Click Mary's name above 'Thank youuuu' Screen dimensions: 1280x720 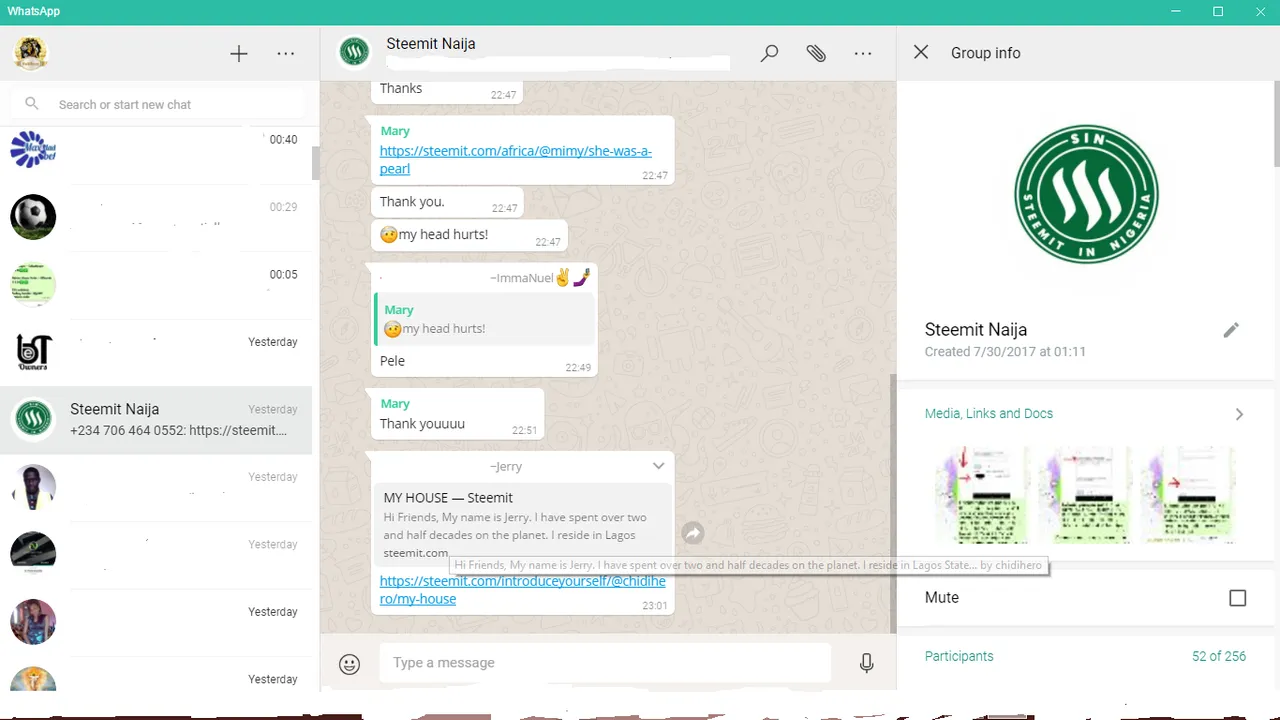pos(395,404)
